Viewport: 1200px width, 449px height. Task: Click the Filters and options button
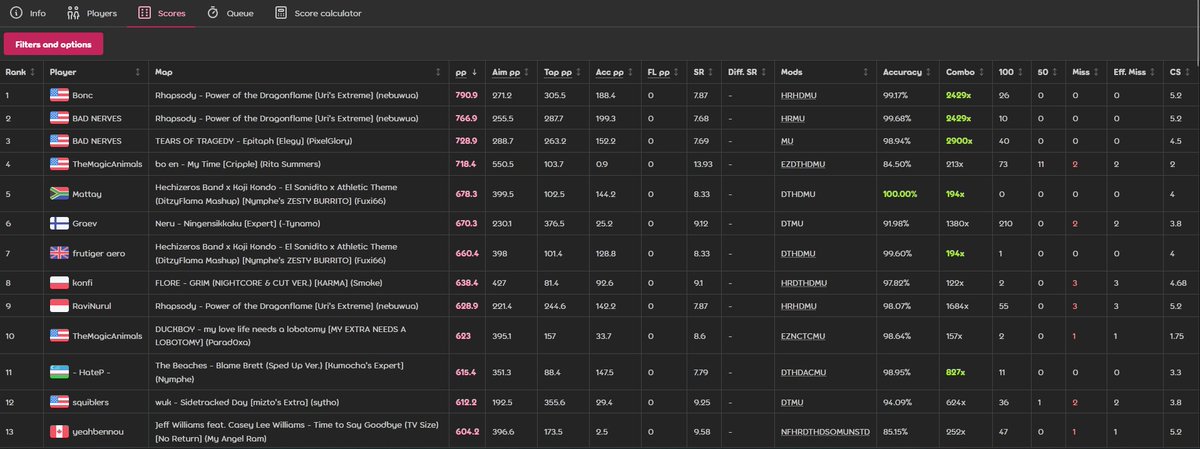point(54,44)
